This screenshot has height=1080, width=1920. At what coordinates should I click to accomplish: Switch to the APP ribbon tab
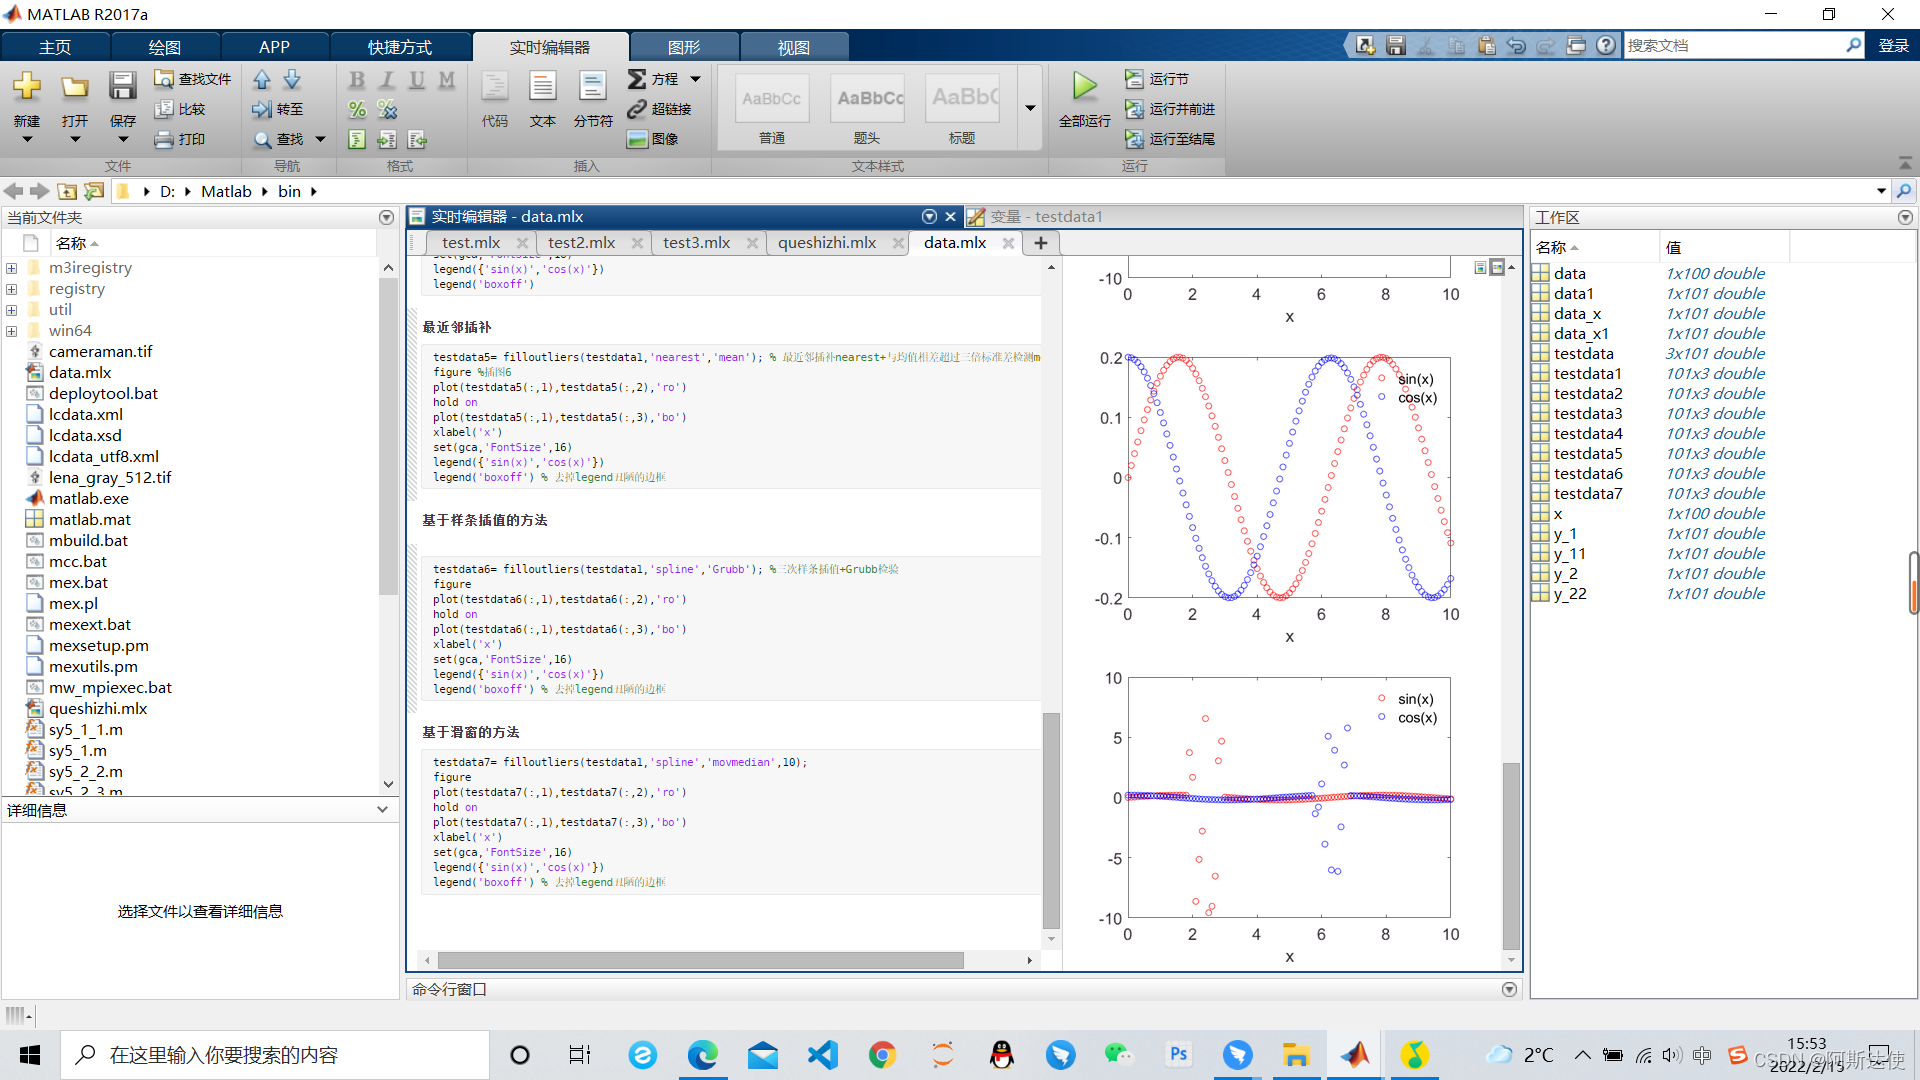pyautogui.click(x=274, y=47)
